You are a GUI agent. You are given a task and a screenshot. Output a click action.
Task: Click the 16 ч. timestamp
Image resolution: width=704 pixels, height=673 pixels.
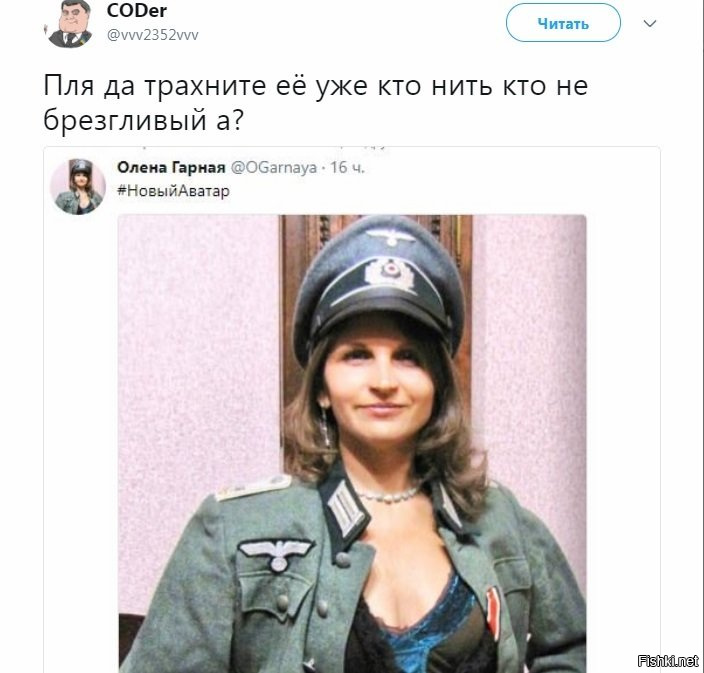[348, 167]
